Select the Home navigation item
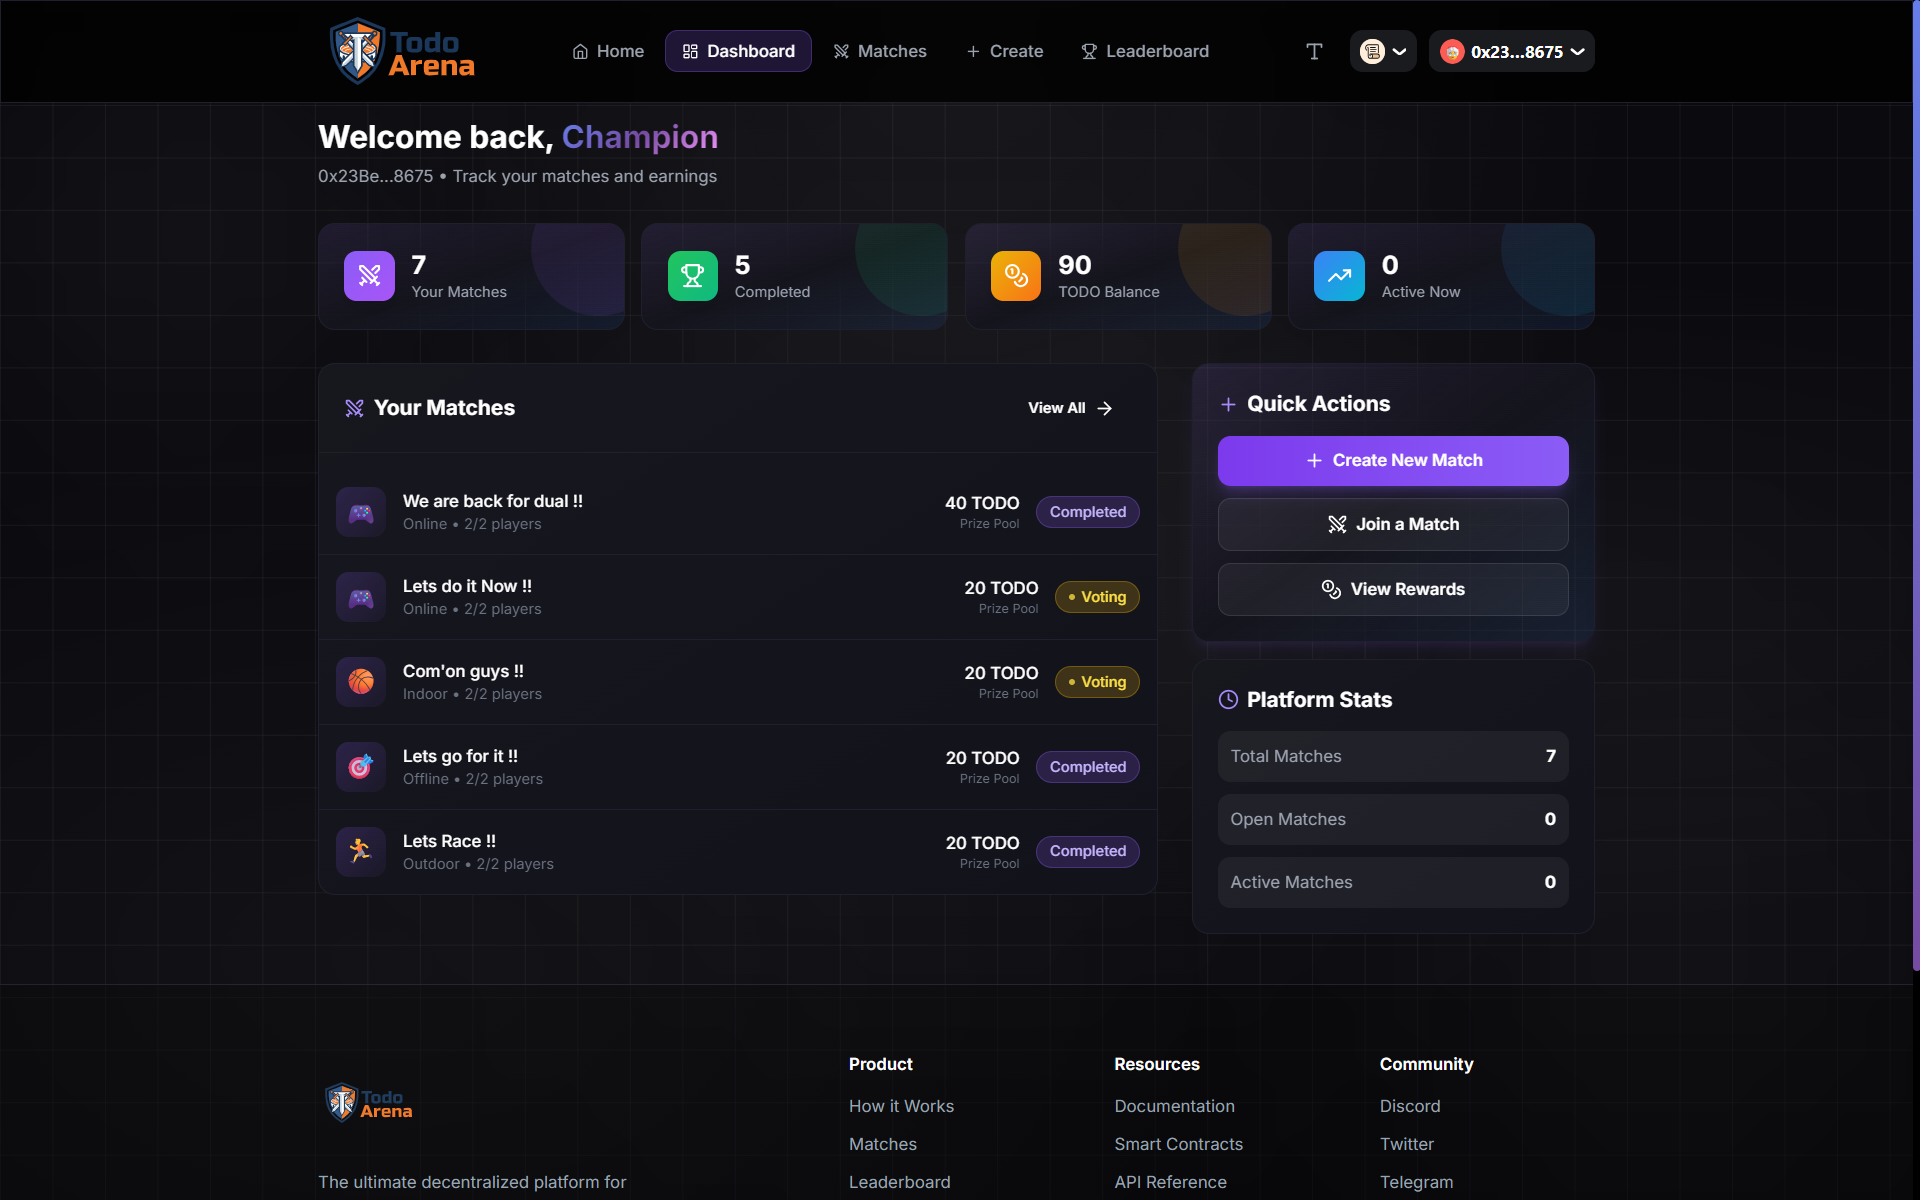 point(608,51)
